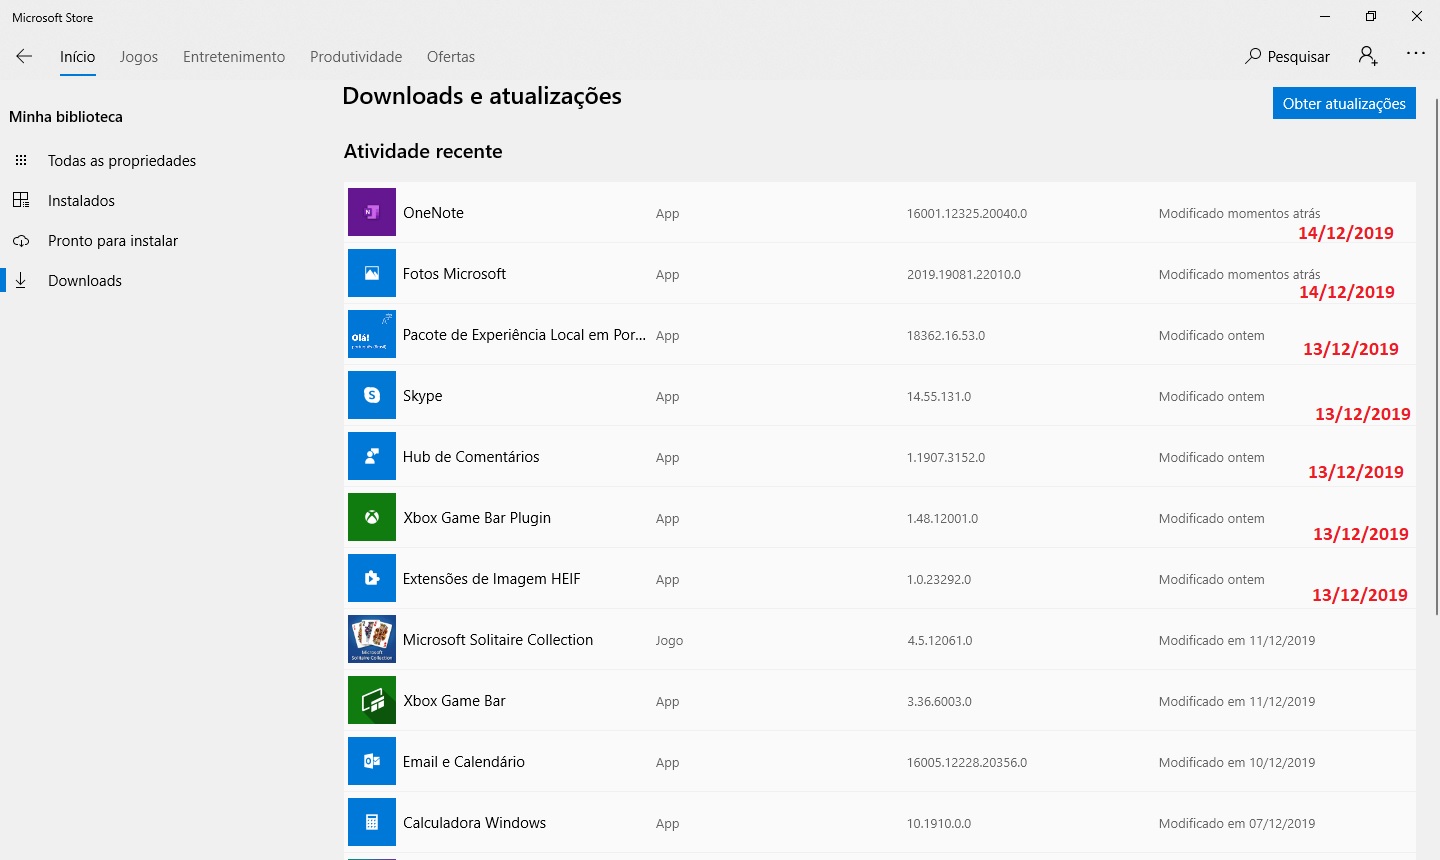Click the Instalados sidebar icon
The width and height of the screenshot is (1440, 860).
tap(21, 200)
